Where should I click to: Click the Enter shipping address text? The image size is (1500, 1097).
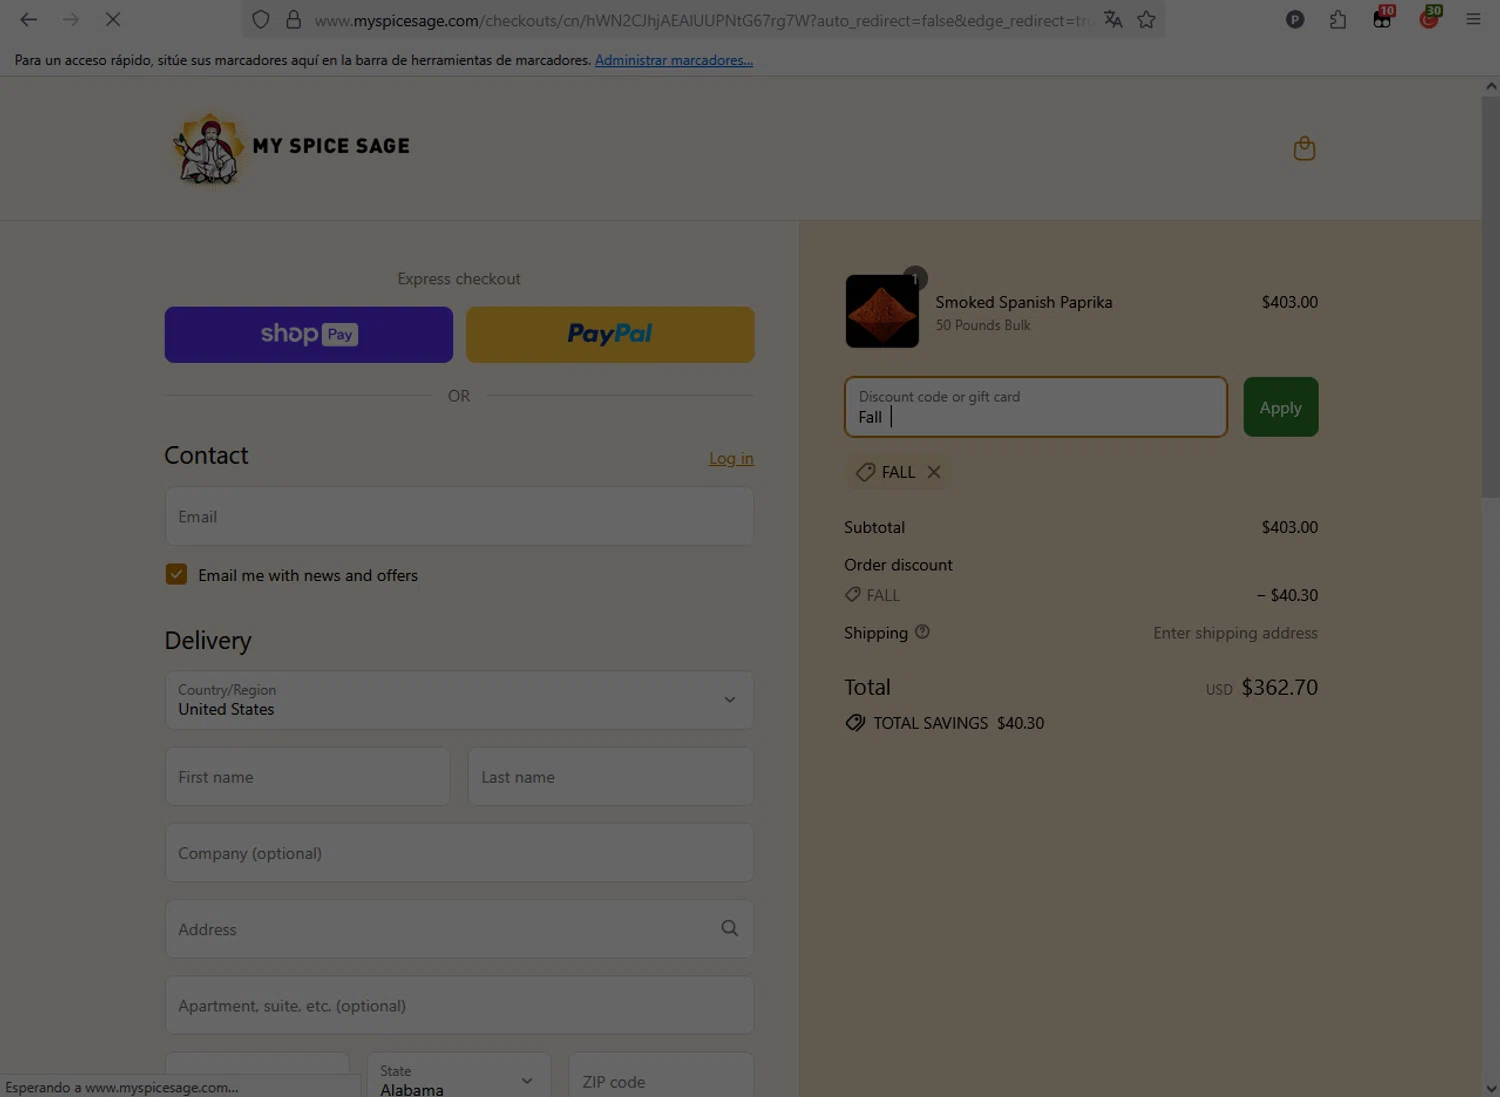coord(1235,633)
